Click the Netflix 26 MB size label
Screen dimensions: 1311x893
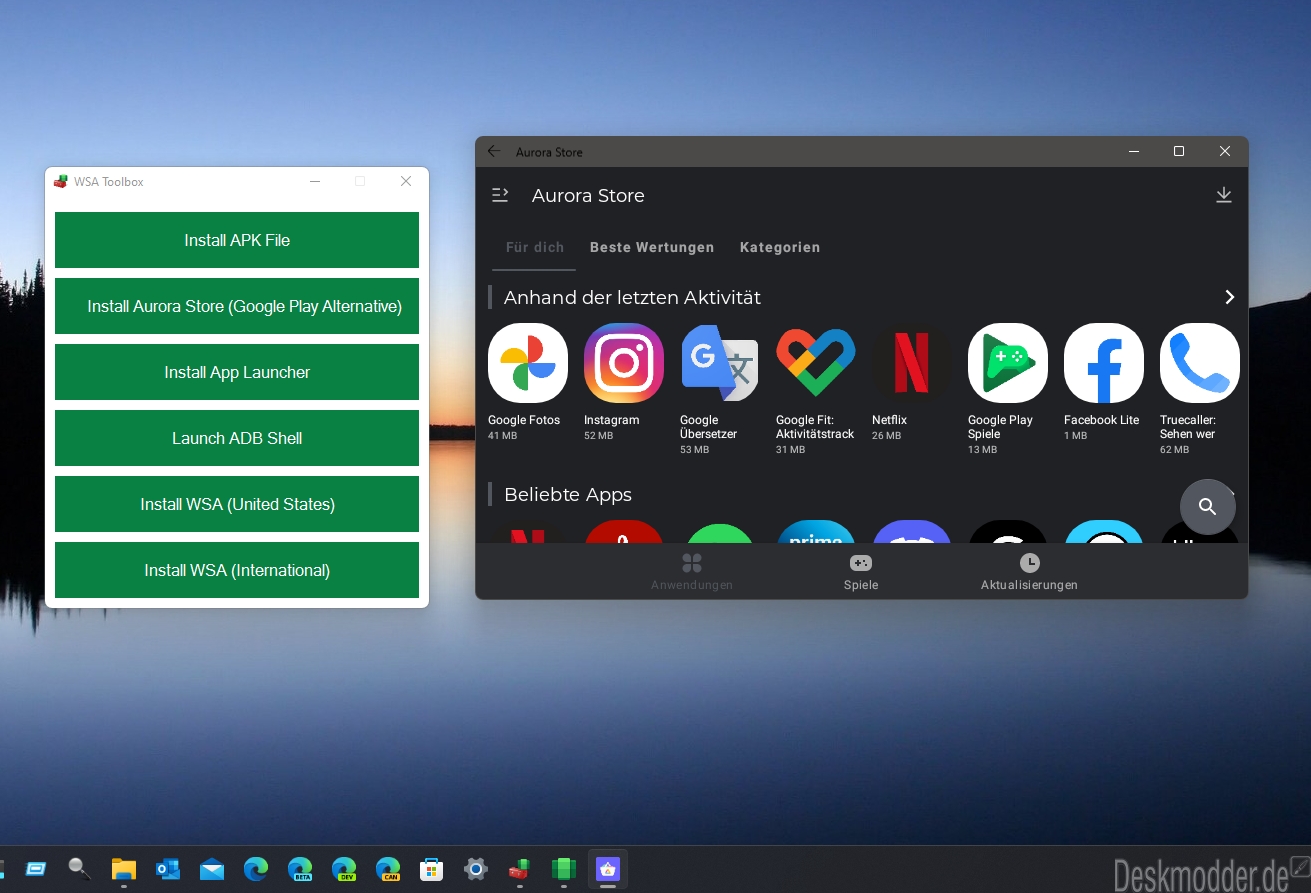tap(886, 436)
